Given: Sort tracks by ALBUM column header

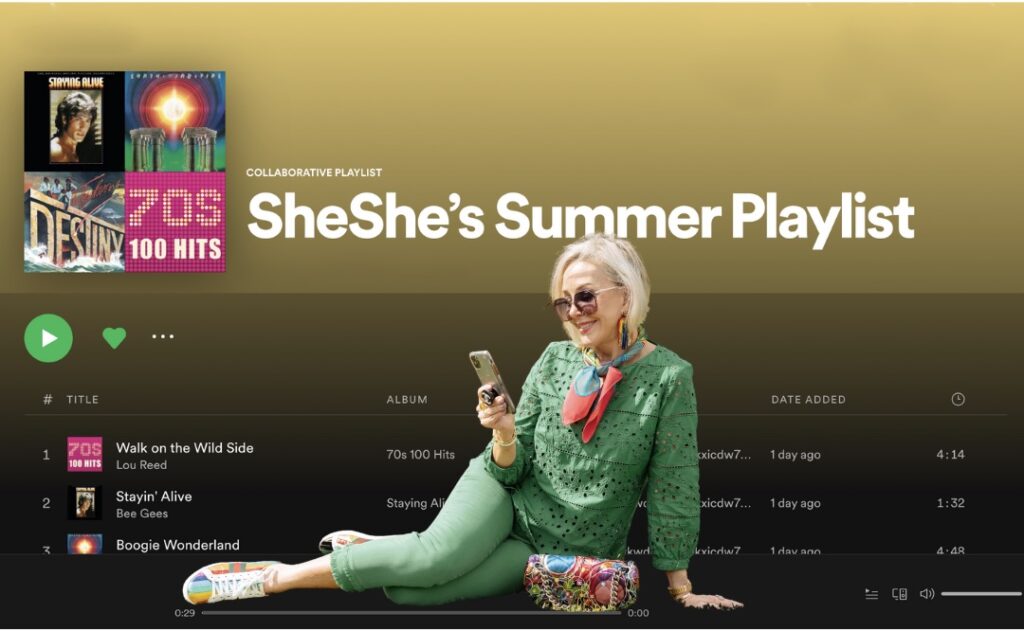Looking at the screenshot, I should click(x=407, y=399).
